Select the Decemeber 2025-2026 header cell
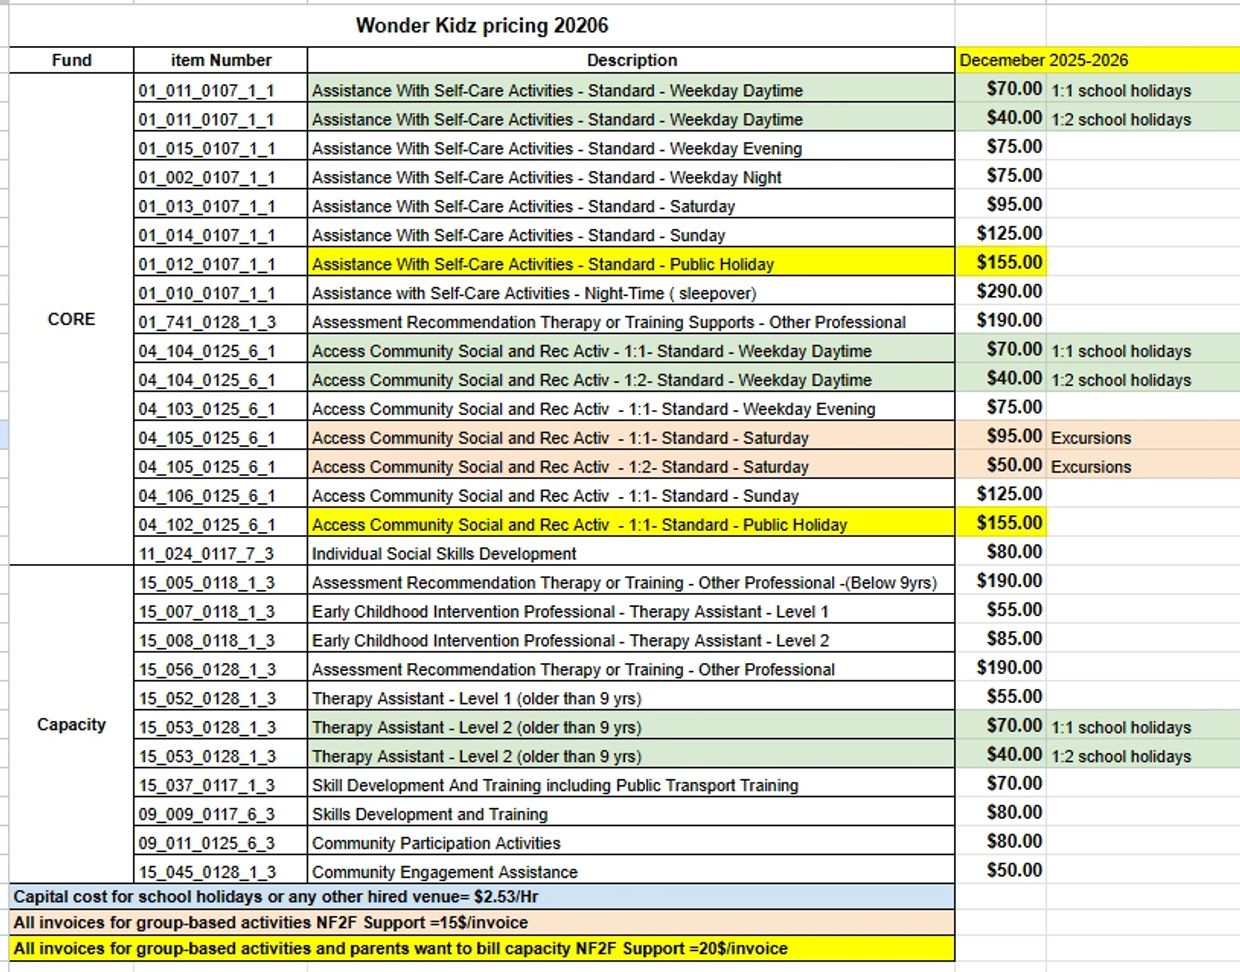The width and height of the screenshot is (1240, 972). pos(1043,60)
